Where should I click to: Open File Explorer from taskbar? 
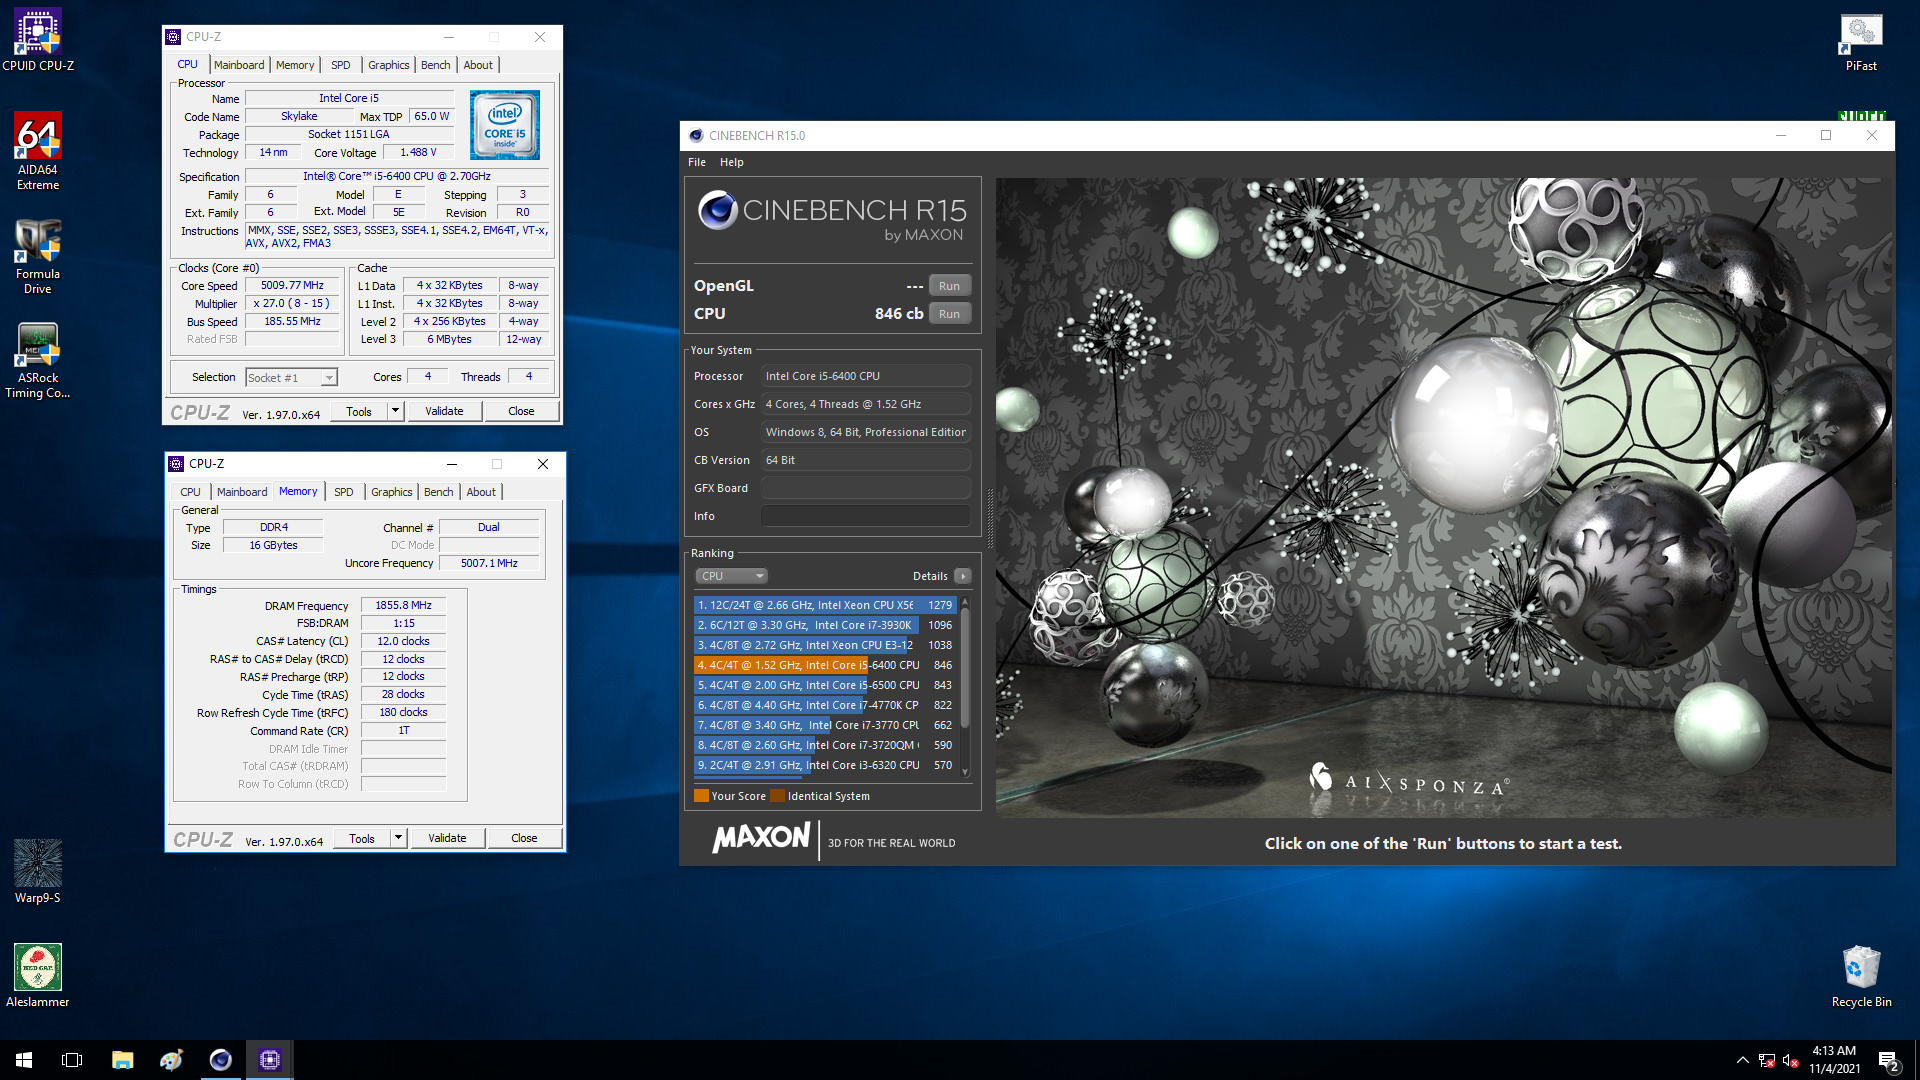coord(122,1060)
